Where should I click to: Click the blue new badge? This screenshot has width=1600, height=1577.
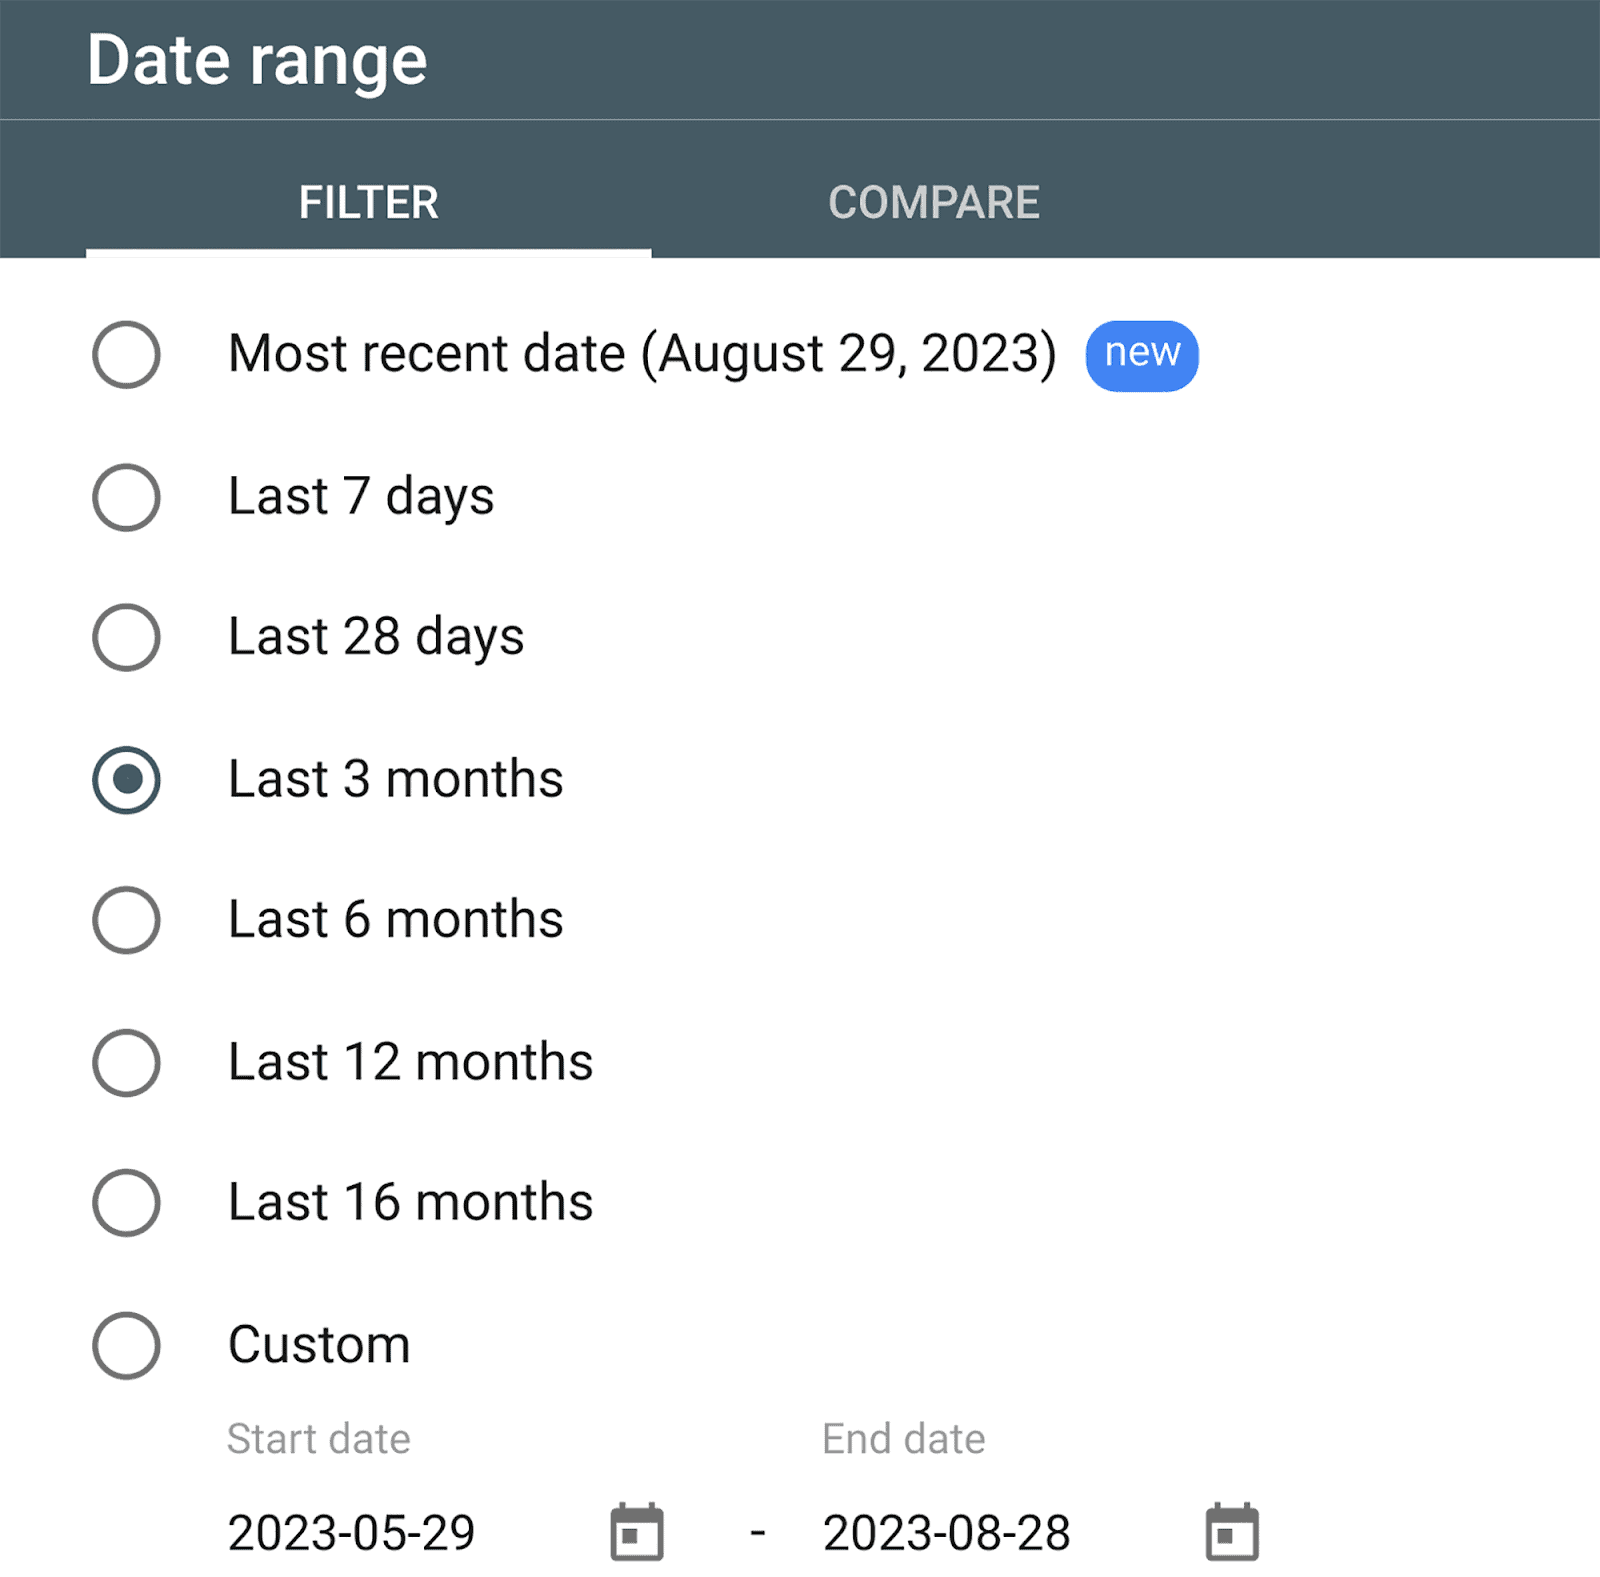pyautogui.click(x=1141, y=354)
